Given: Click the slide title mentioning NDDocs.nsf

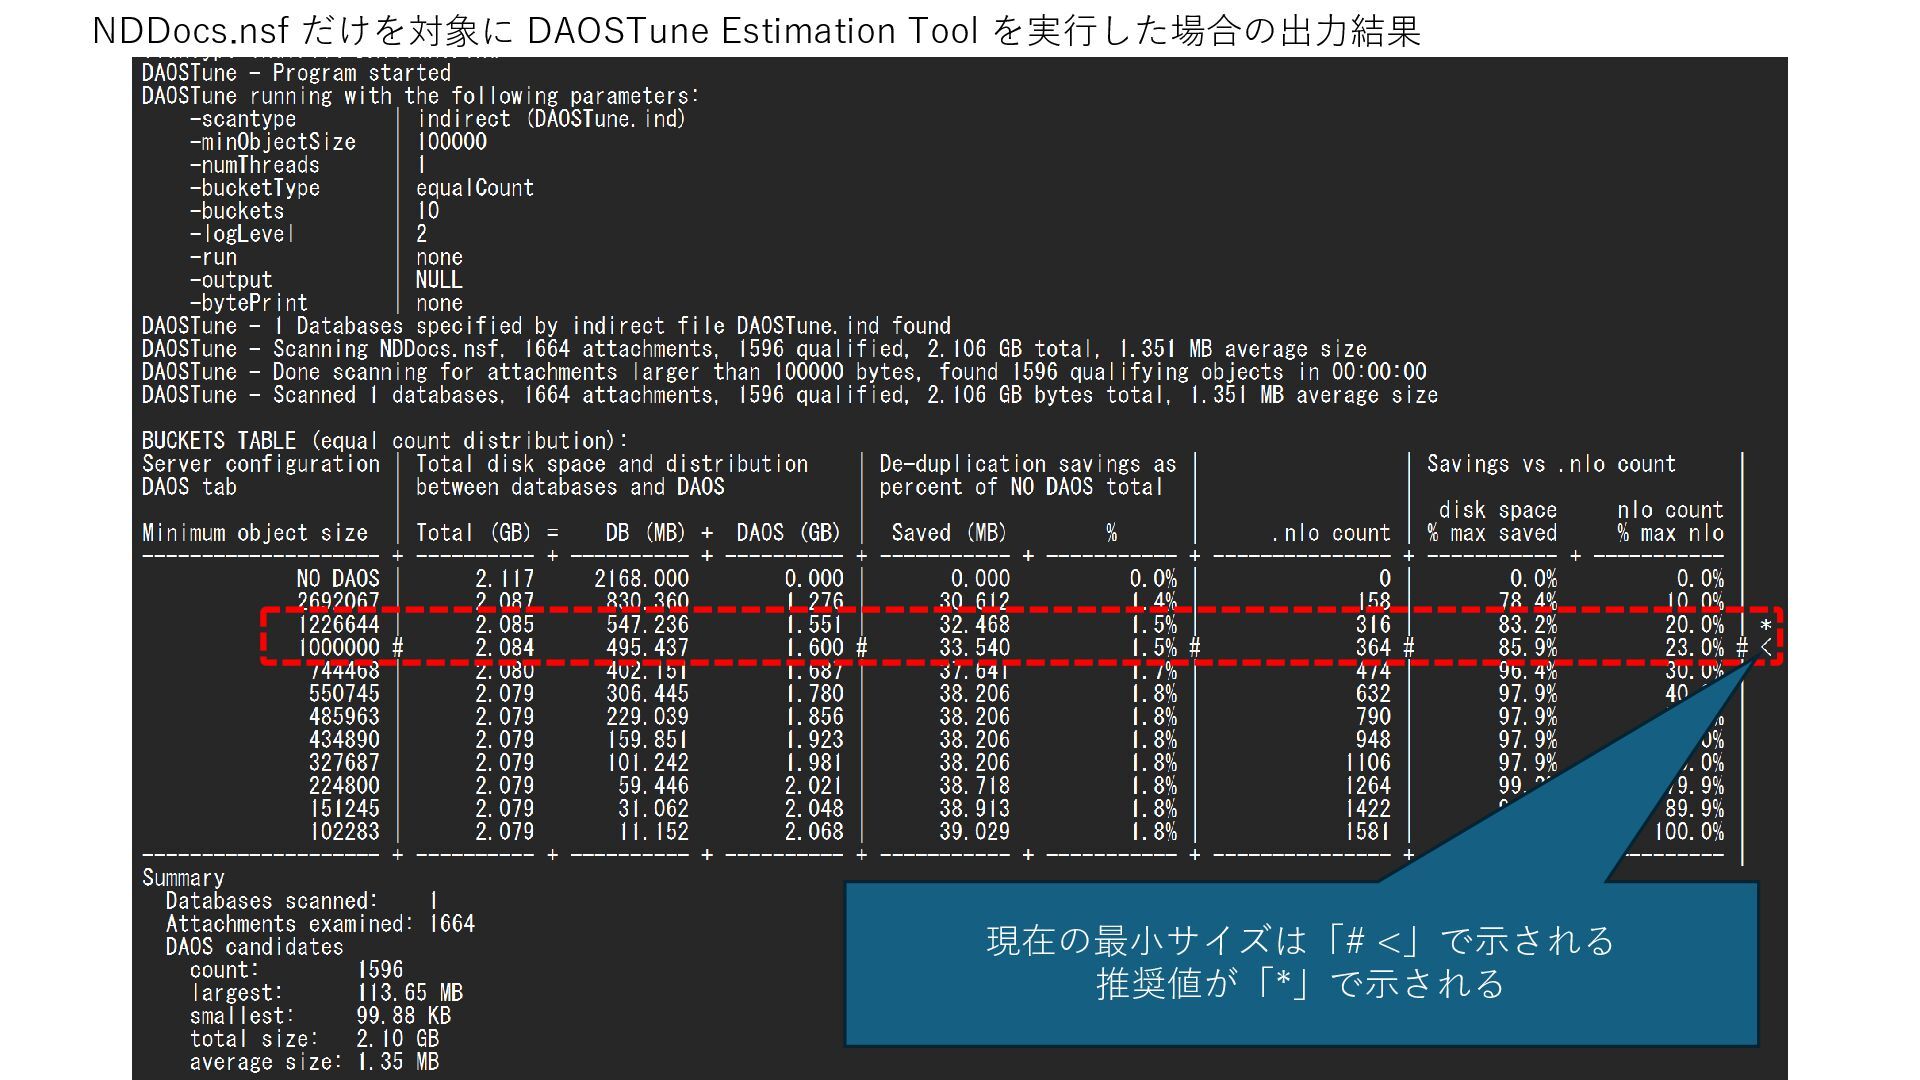Looking at the screenshot, I should pos(756,31).
